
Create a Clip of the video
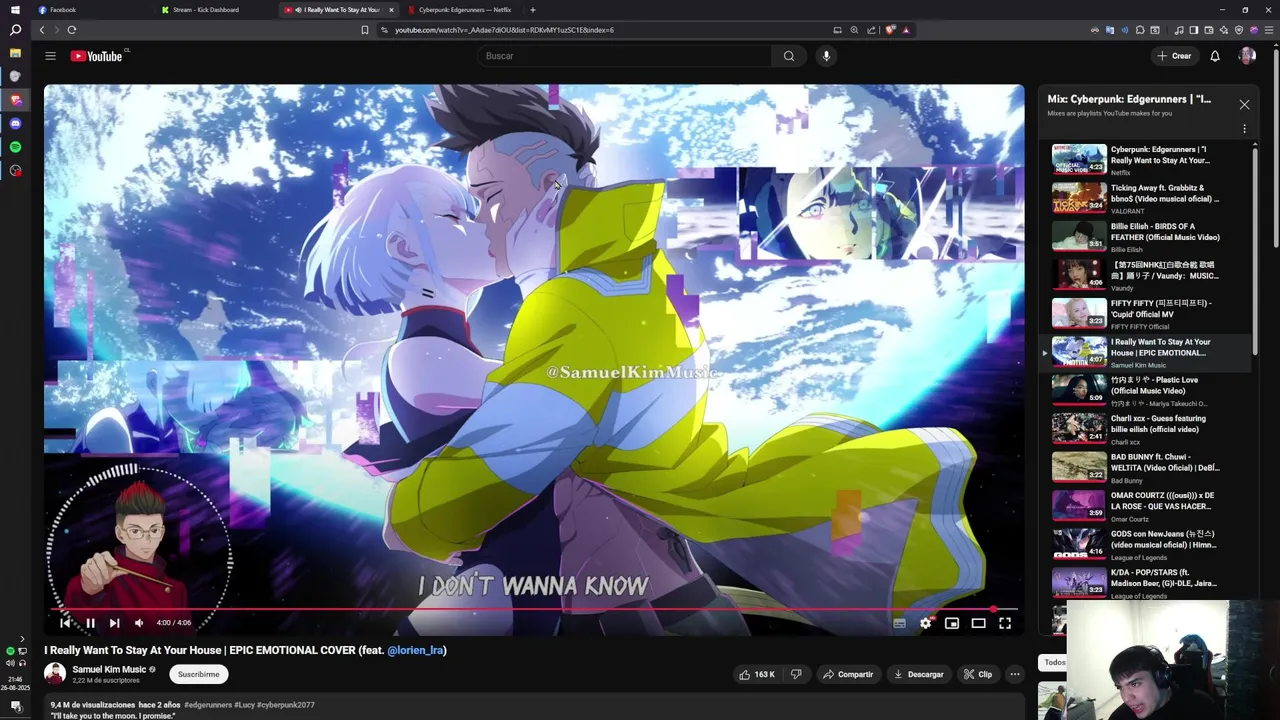pos(978,674)
